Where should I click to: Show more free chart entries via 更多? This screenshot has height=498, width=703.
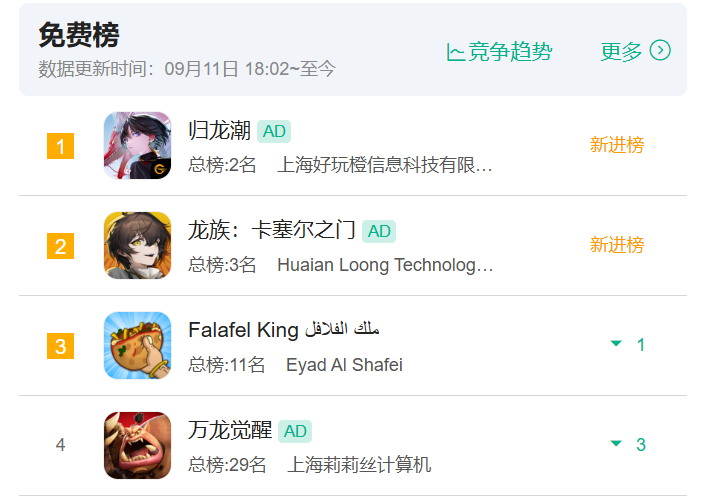coord(635,51)
